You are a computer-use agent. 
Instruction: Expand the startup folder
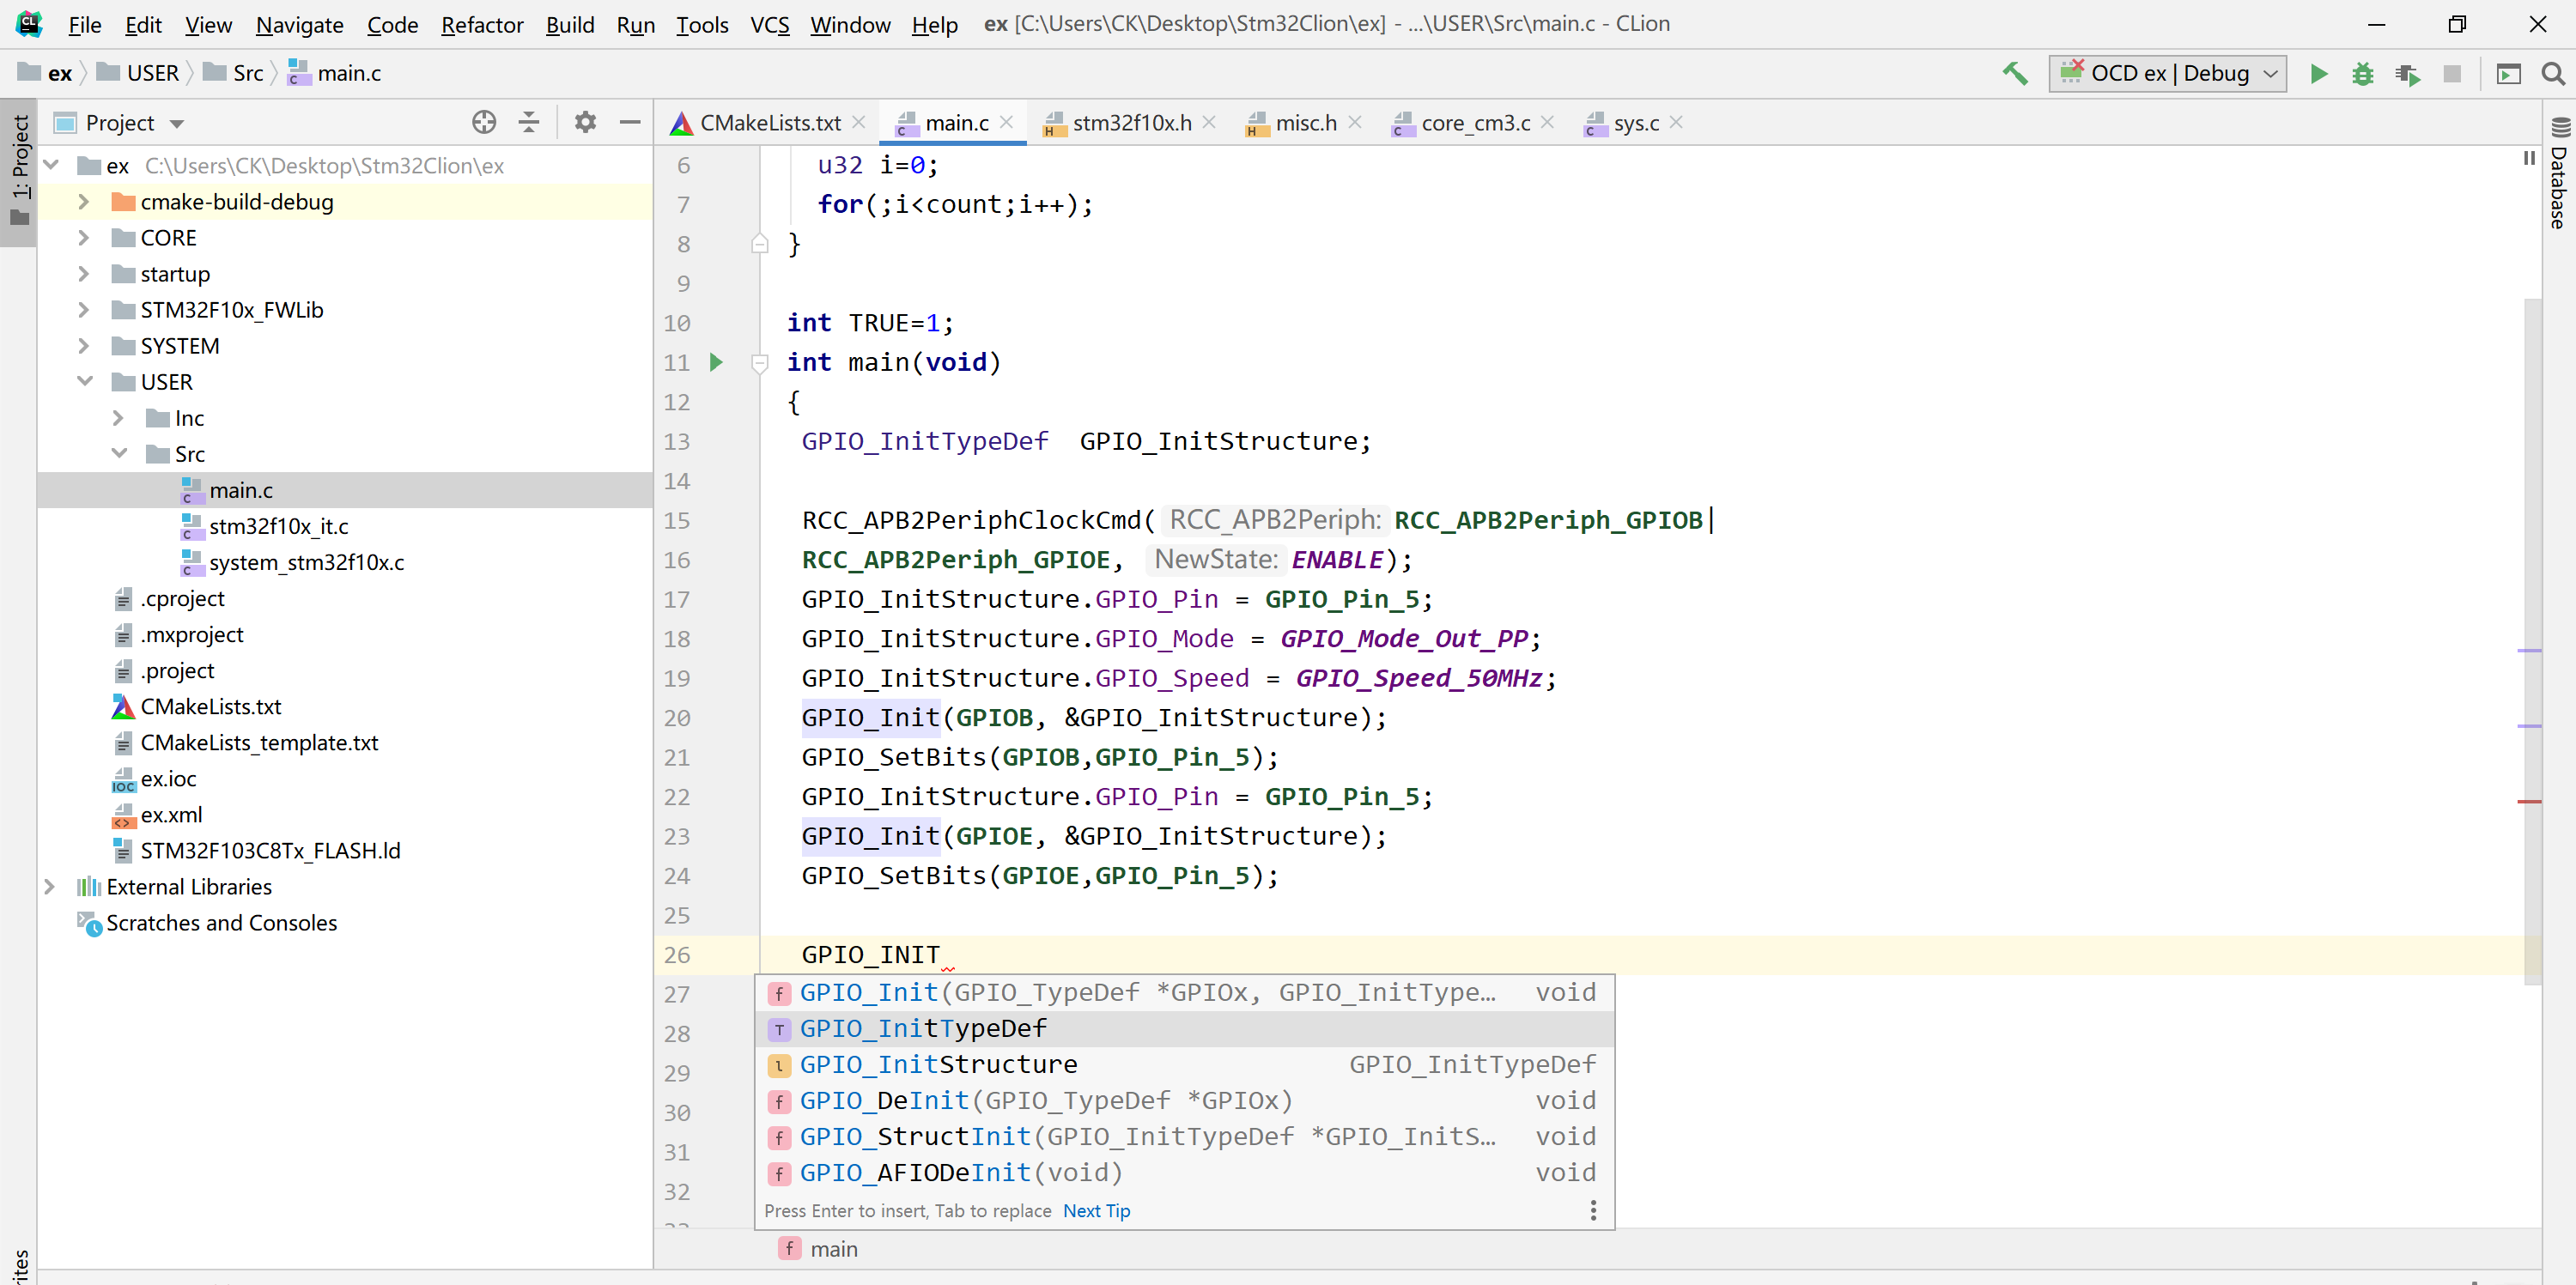tap(84, 274)
